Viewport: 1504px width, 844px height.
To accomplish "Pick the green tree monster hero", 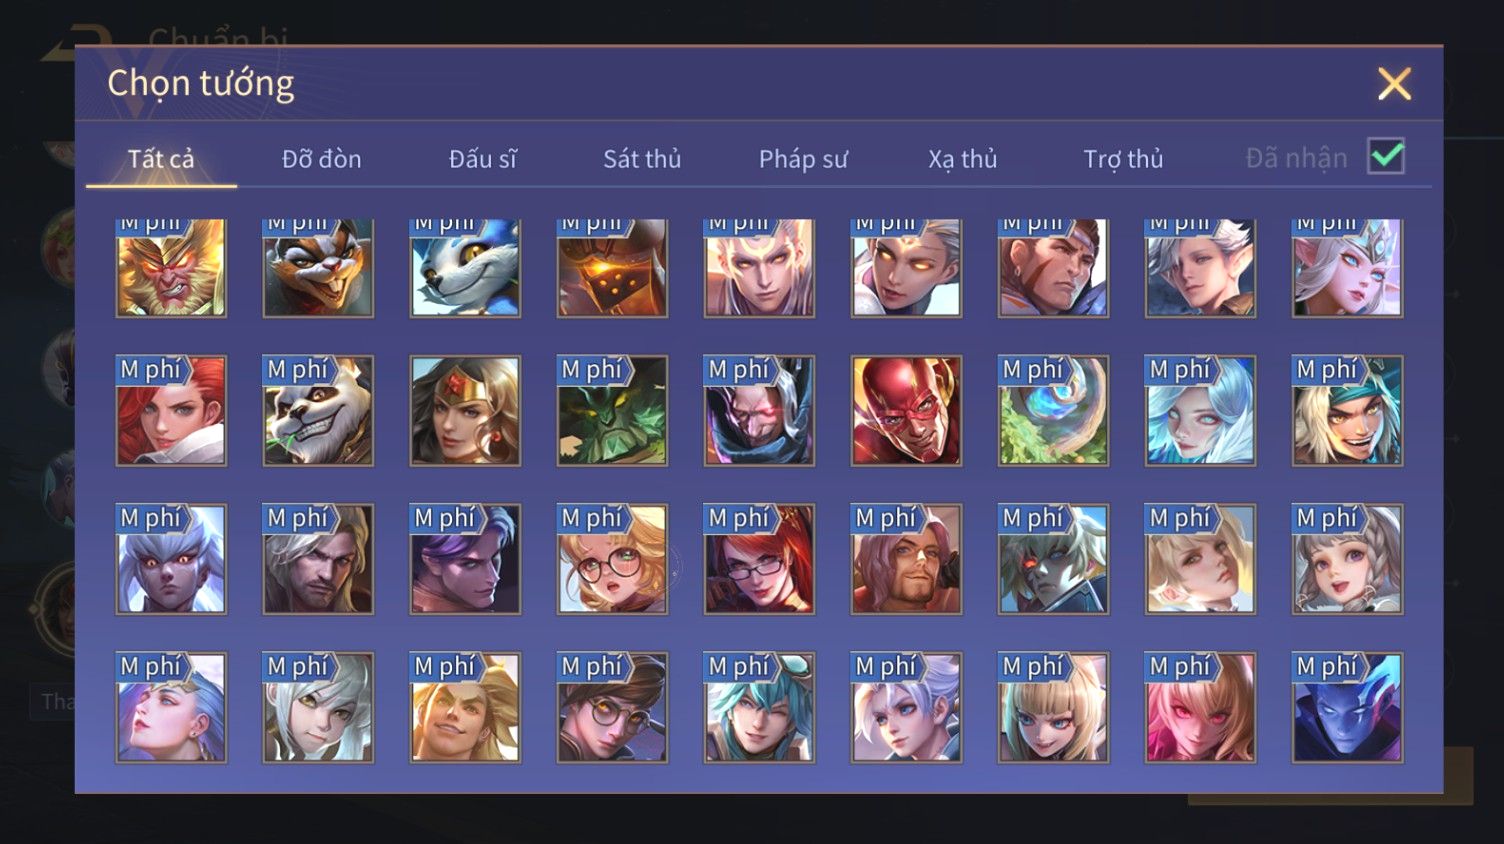I will click(x=612, y=411).
